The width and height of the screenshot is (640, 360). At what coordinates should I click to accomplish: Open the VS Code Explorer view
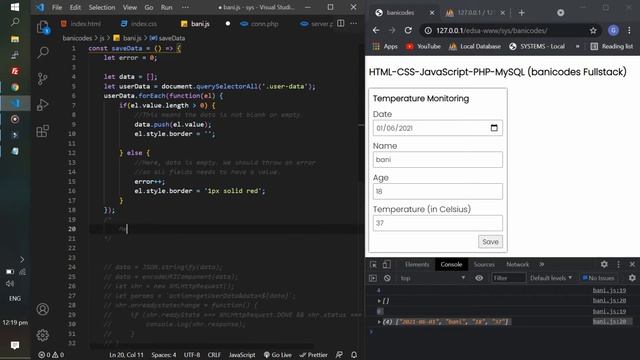(x=43, y=27)
